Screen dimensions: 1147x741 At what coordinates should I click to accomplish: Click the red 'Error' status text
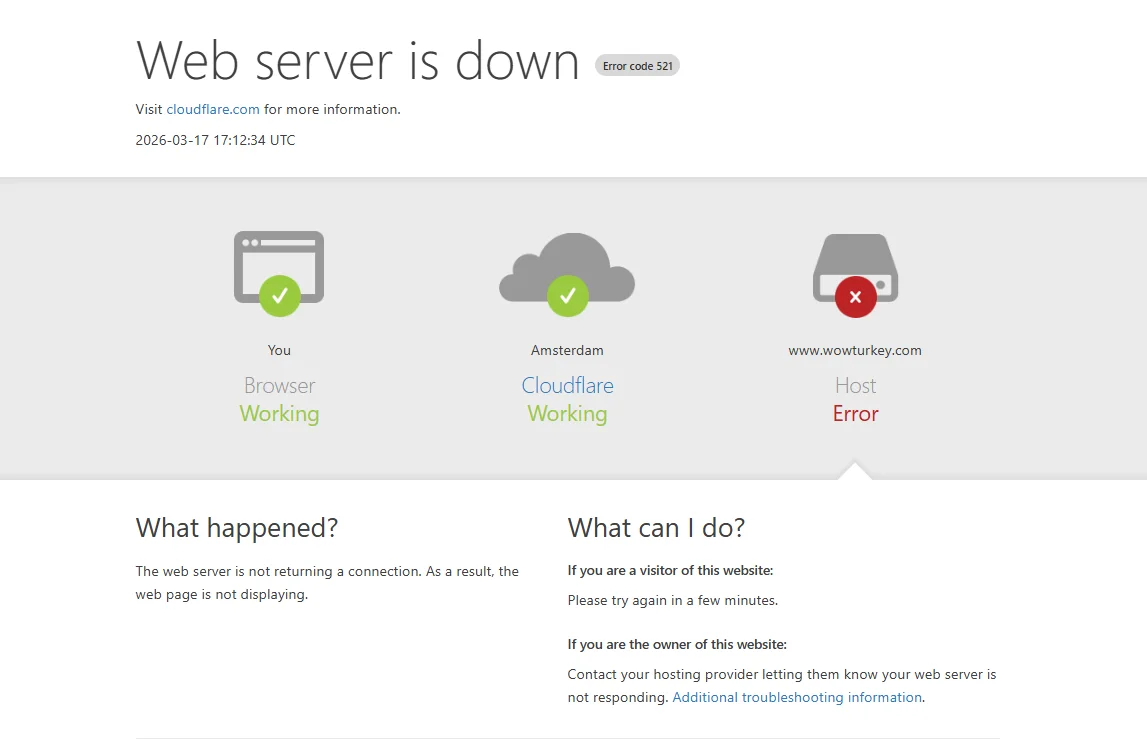(855, 414)
